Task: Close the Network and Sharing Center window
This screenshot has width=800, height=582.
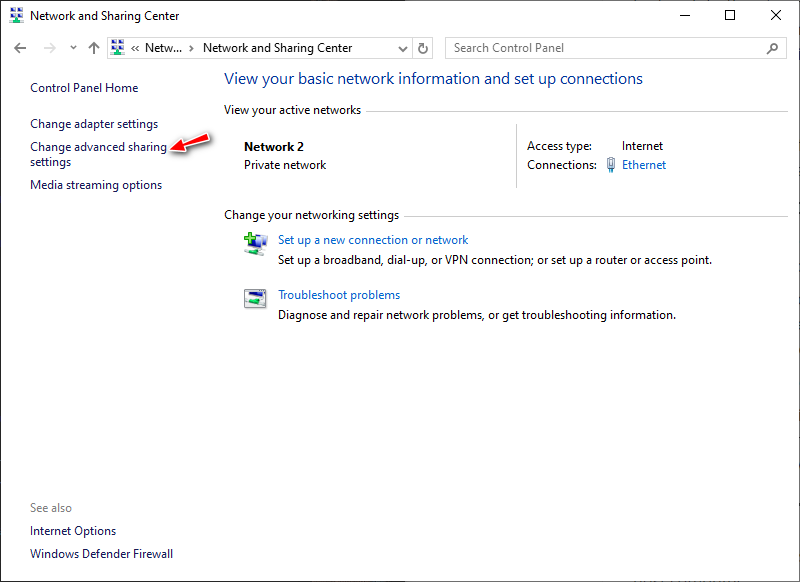Action: click(776, 15)
